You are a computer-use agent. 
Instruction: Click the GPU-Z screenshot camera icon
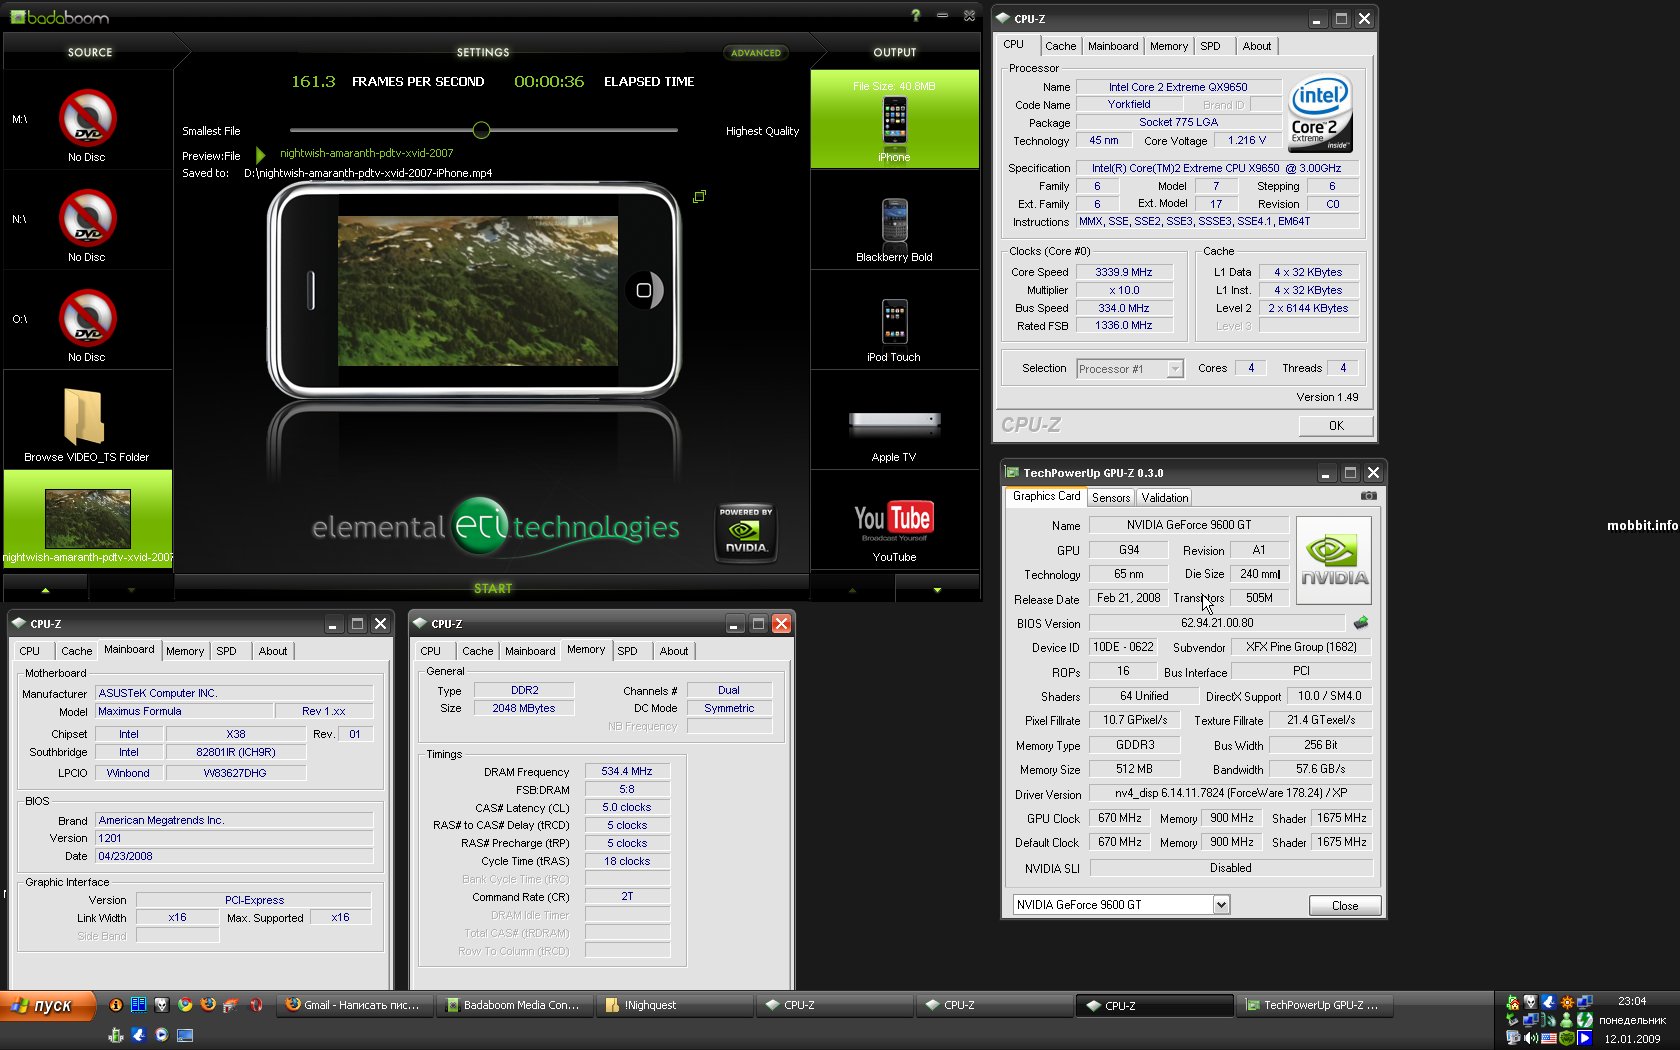pos(1368,496)
